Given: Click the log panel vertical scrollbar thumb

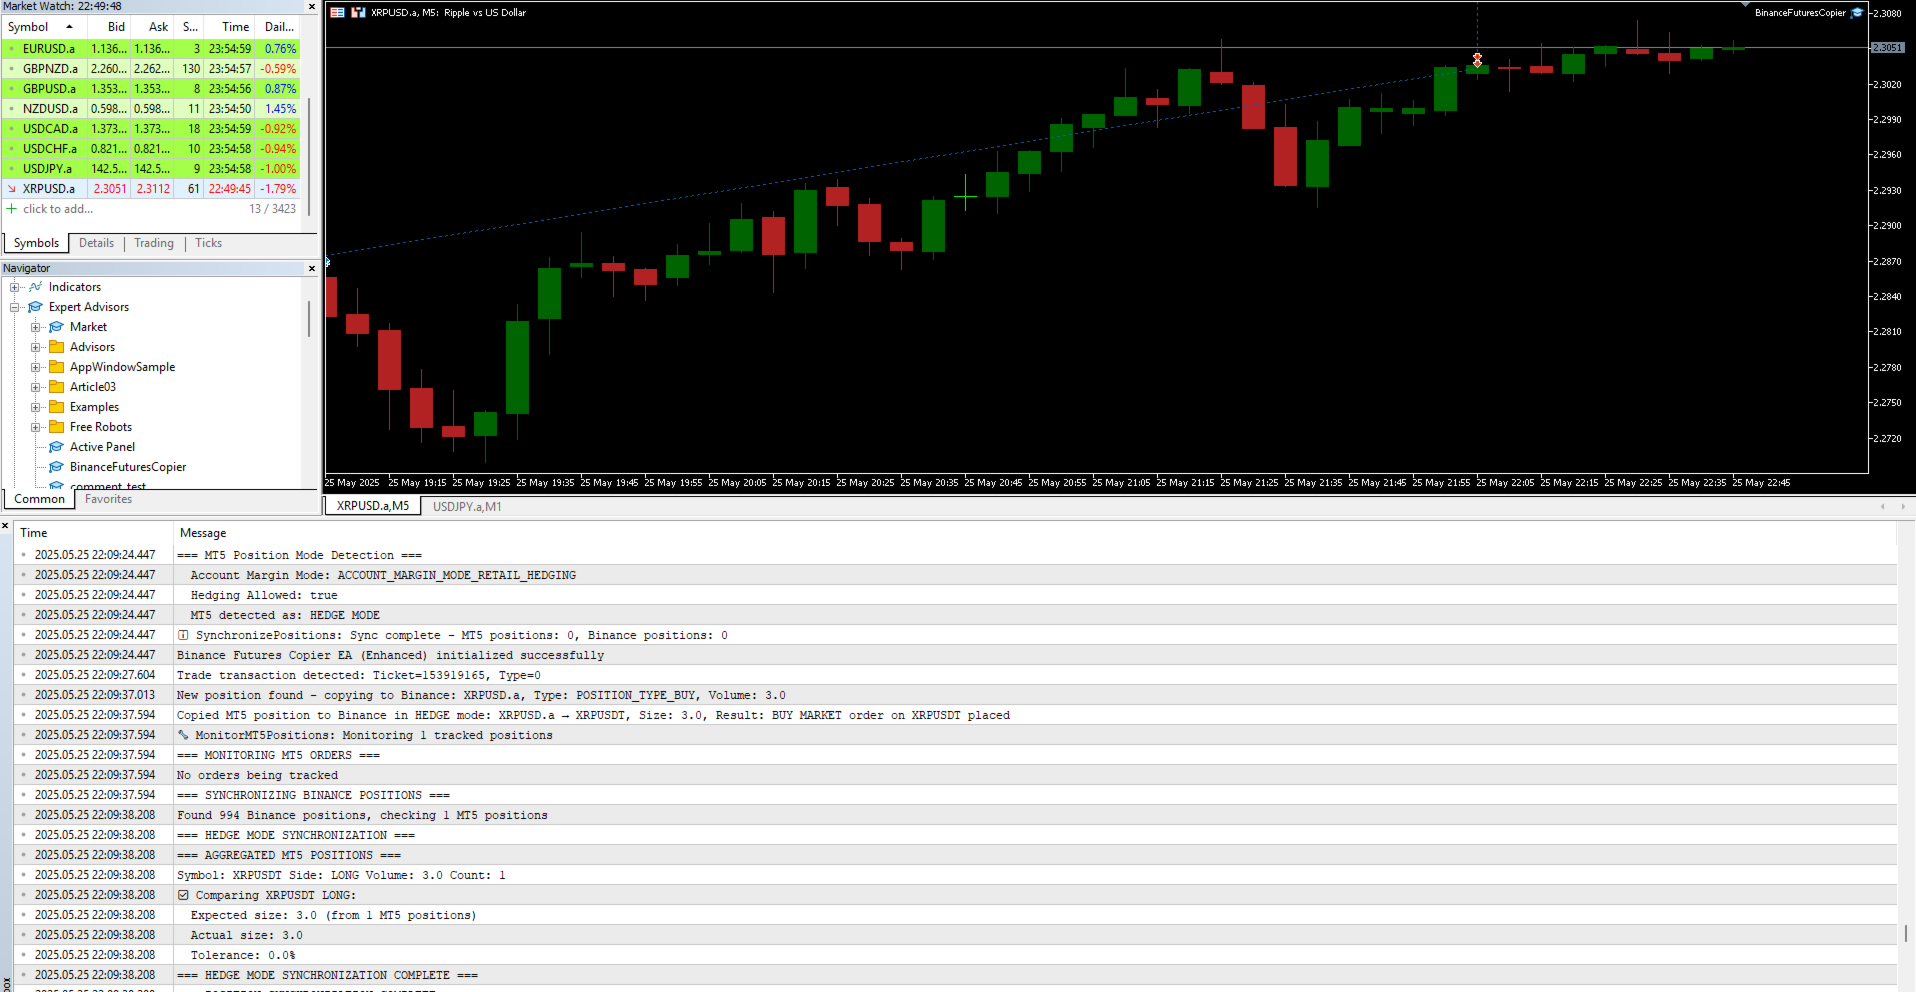Looking at the screenshot, I should pos(1906,933).
